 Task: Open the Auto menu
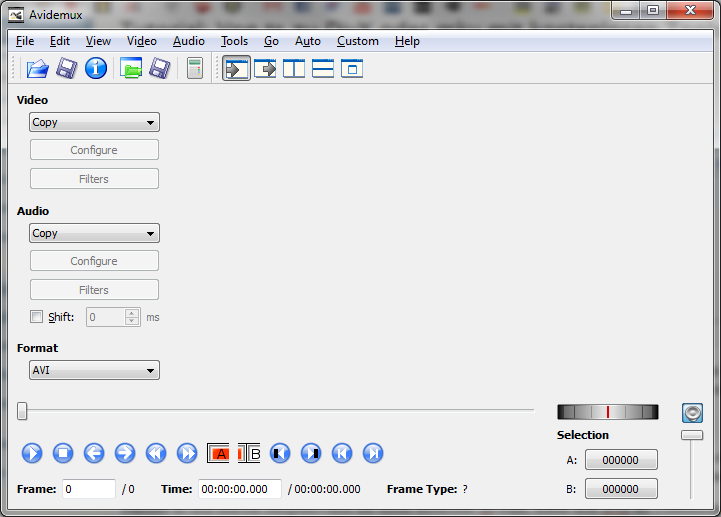[308, 41]
